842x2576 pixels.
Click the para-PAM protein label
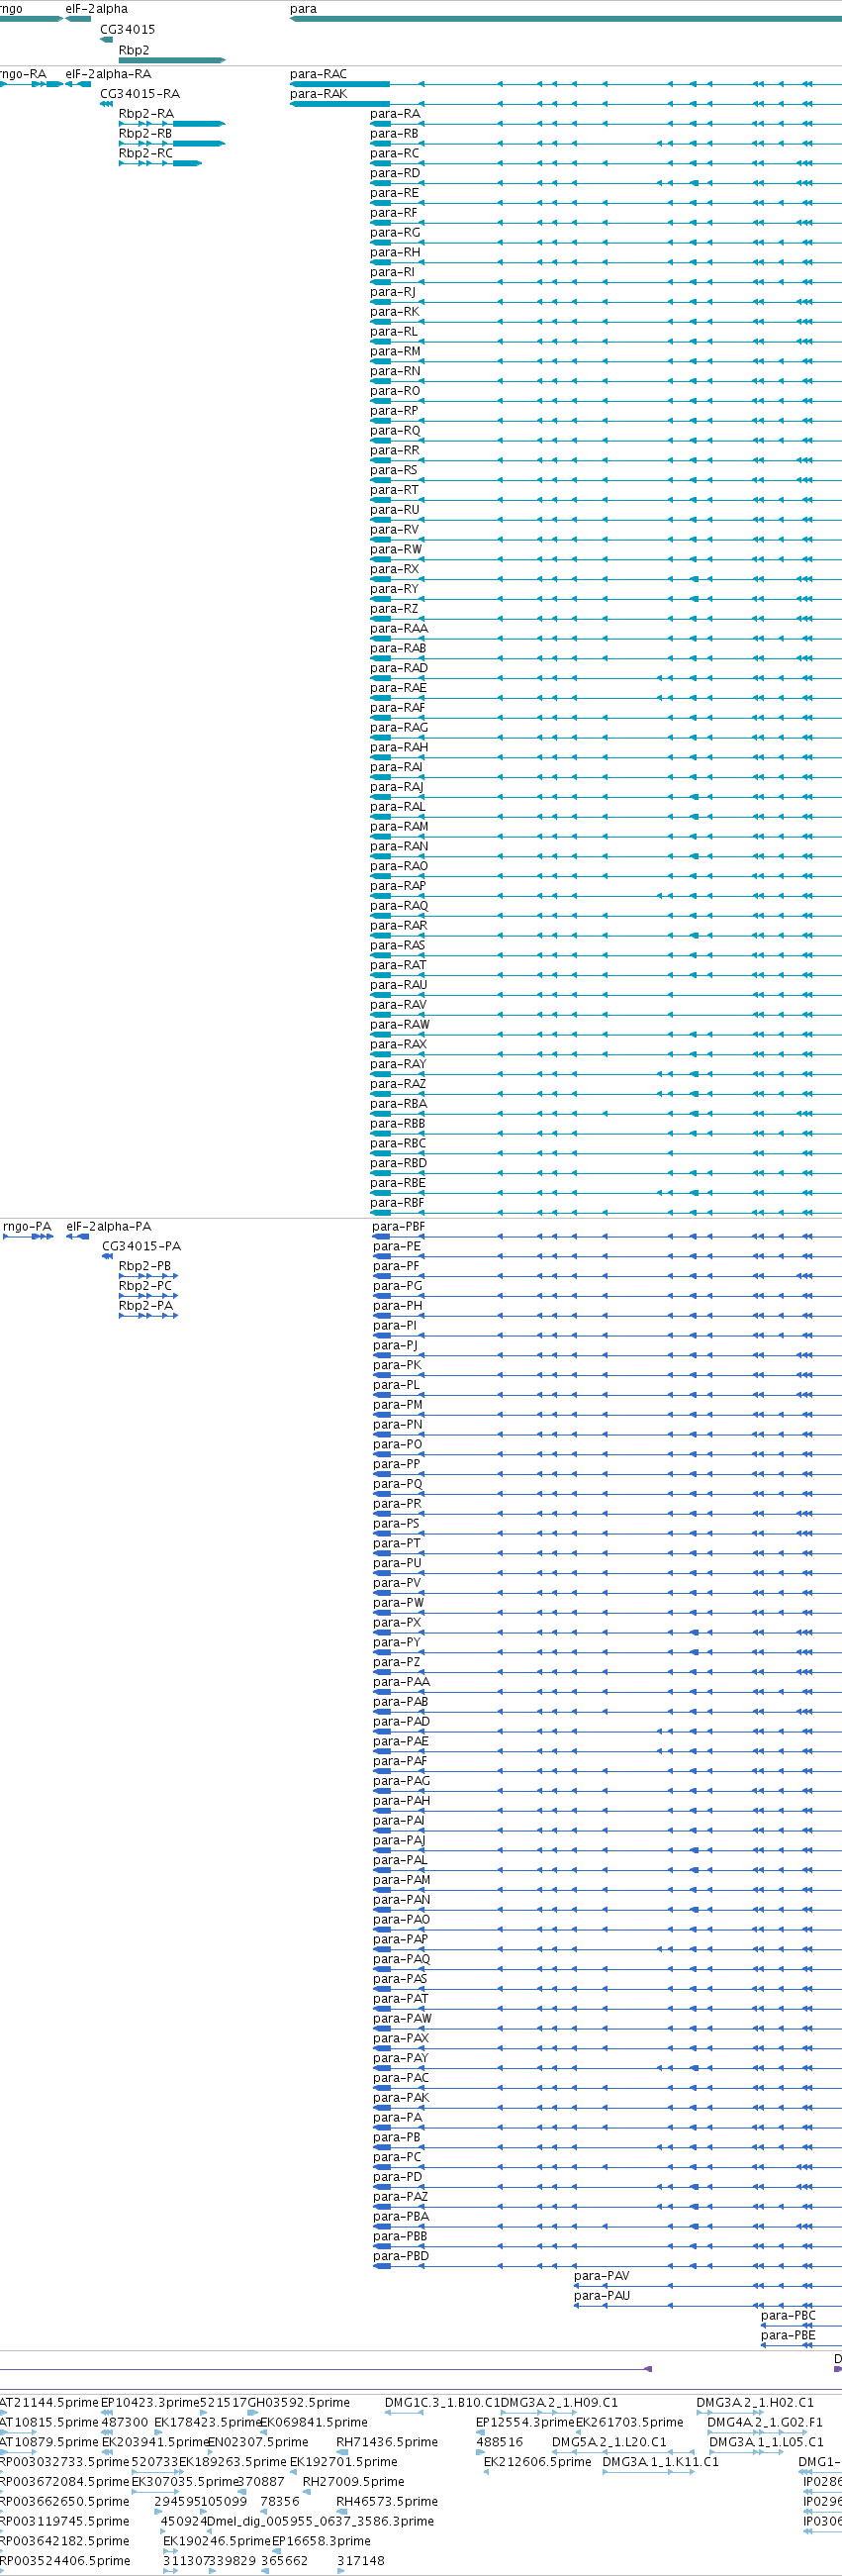coord(402,1880)
